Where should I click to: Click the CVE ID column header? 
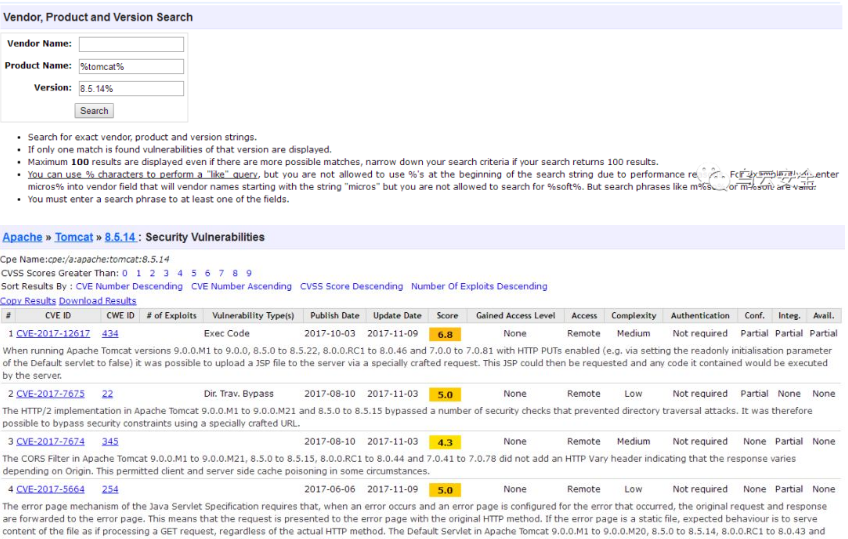(58, 316)
